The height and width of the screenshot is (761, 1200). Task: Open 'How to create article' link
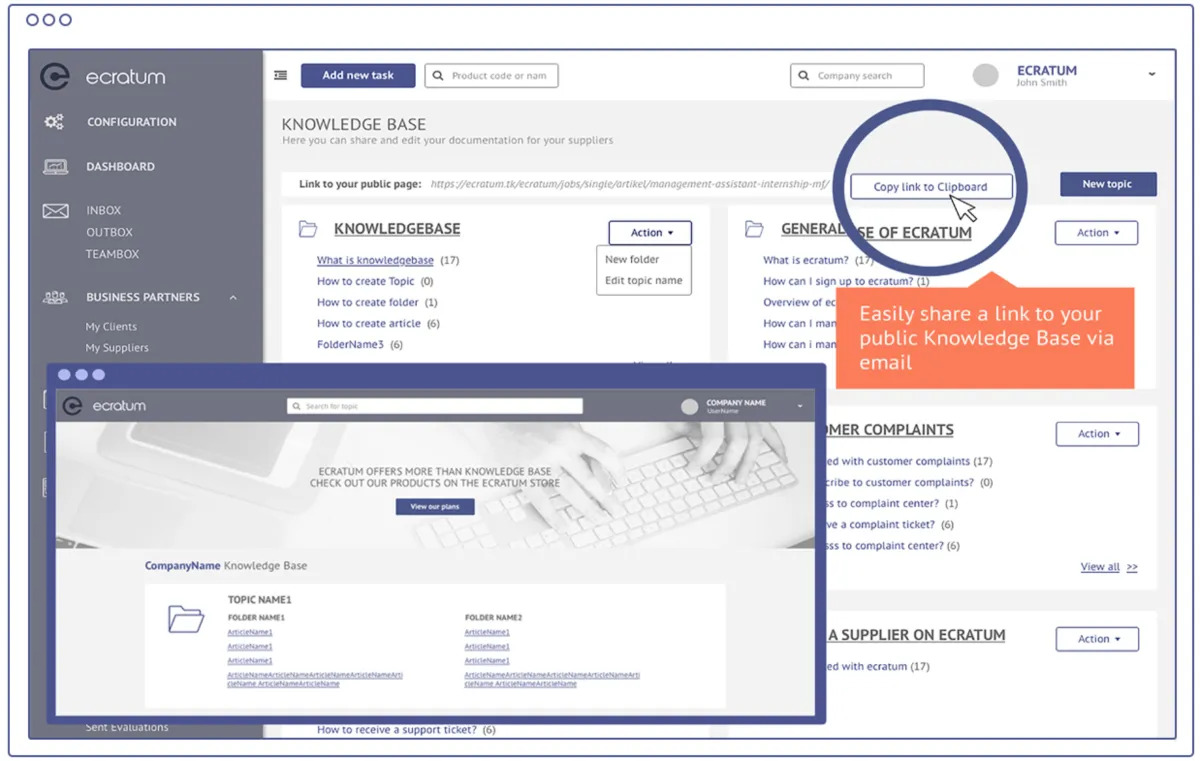tap(369, 324)
